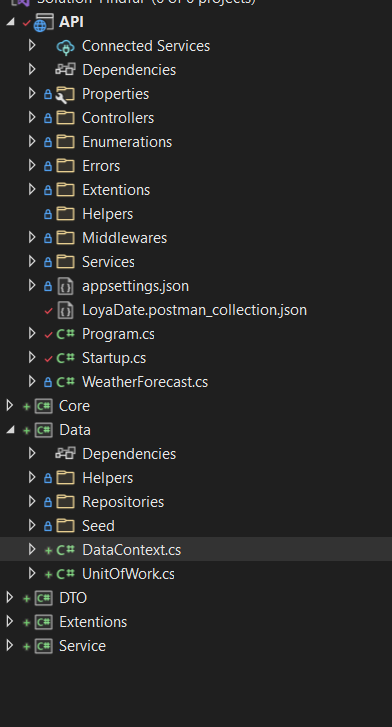The image size is (392, 727).
Task: Select the Errors folder label
Action: click(x=101, y=166)
